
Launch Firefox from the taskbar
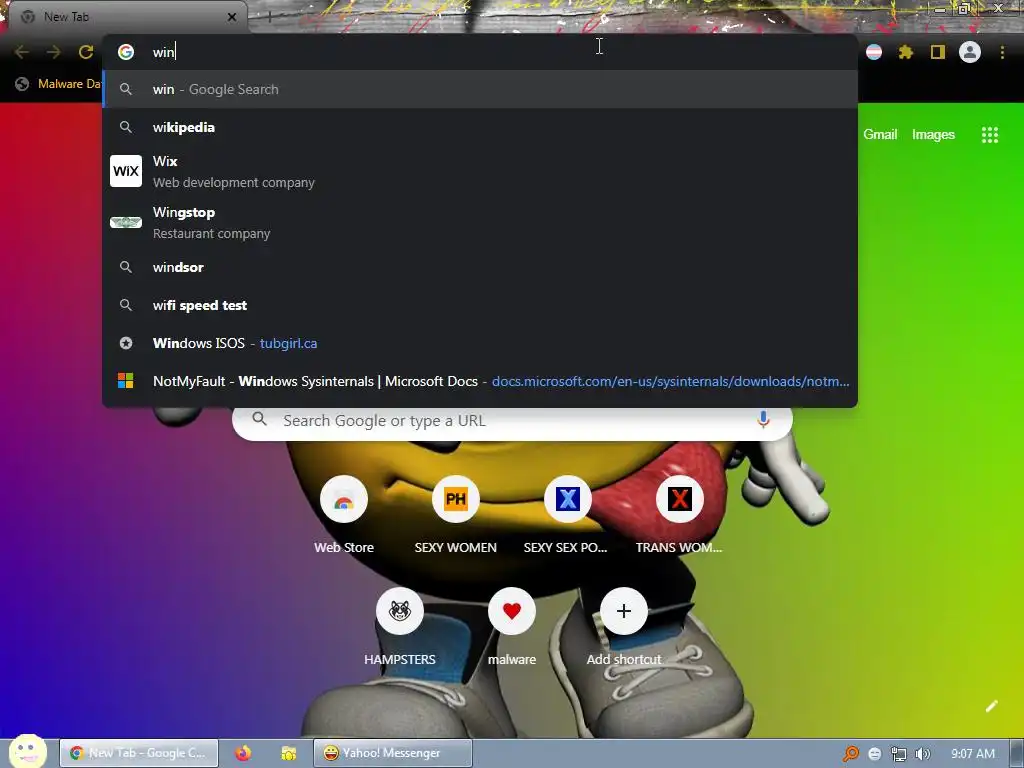[x=243, y=753]
